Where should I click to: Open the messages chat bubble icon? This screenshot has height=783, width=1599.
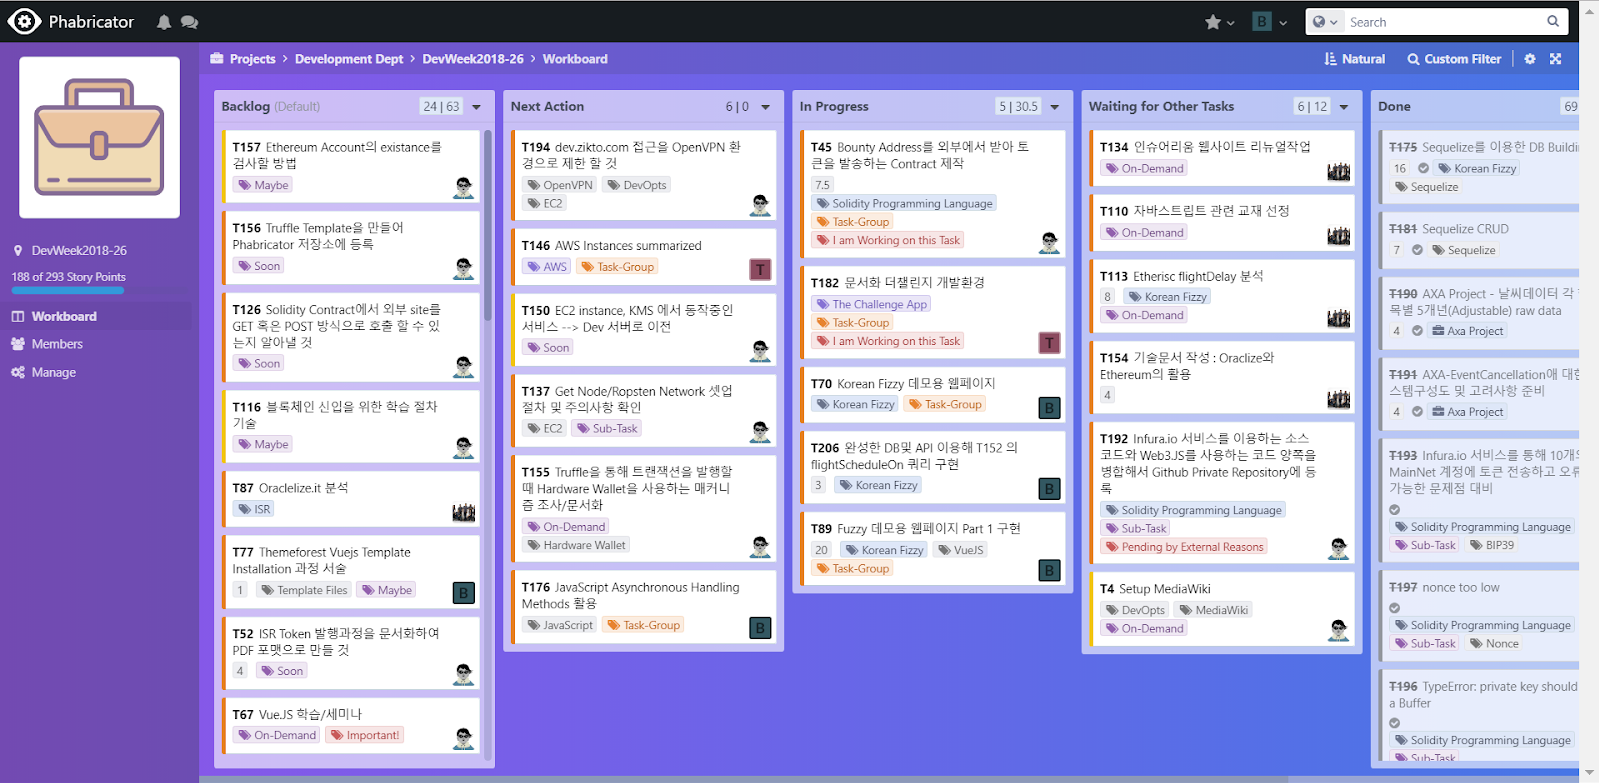click(189, 22)
